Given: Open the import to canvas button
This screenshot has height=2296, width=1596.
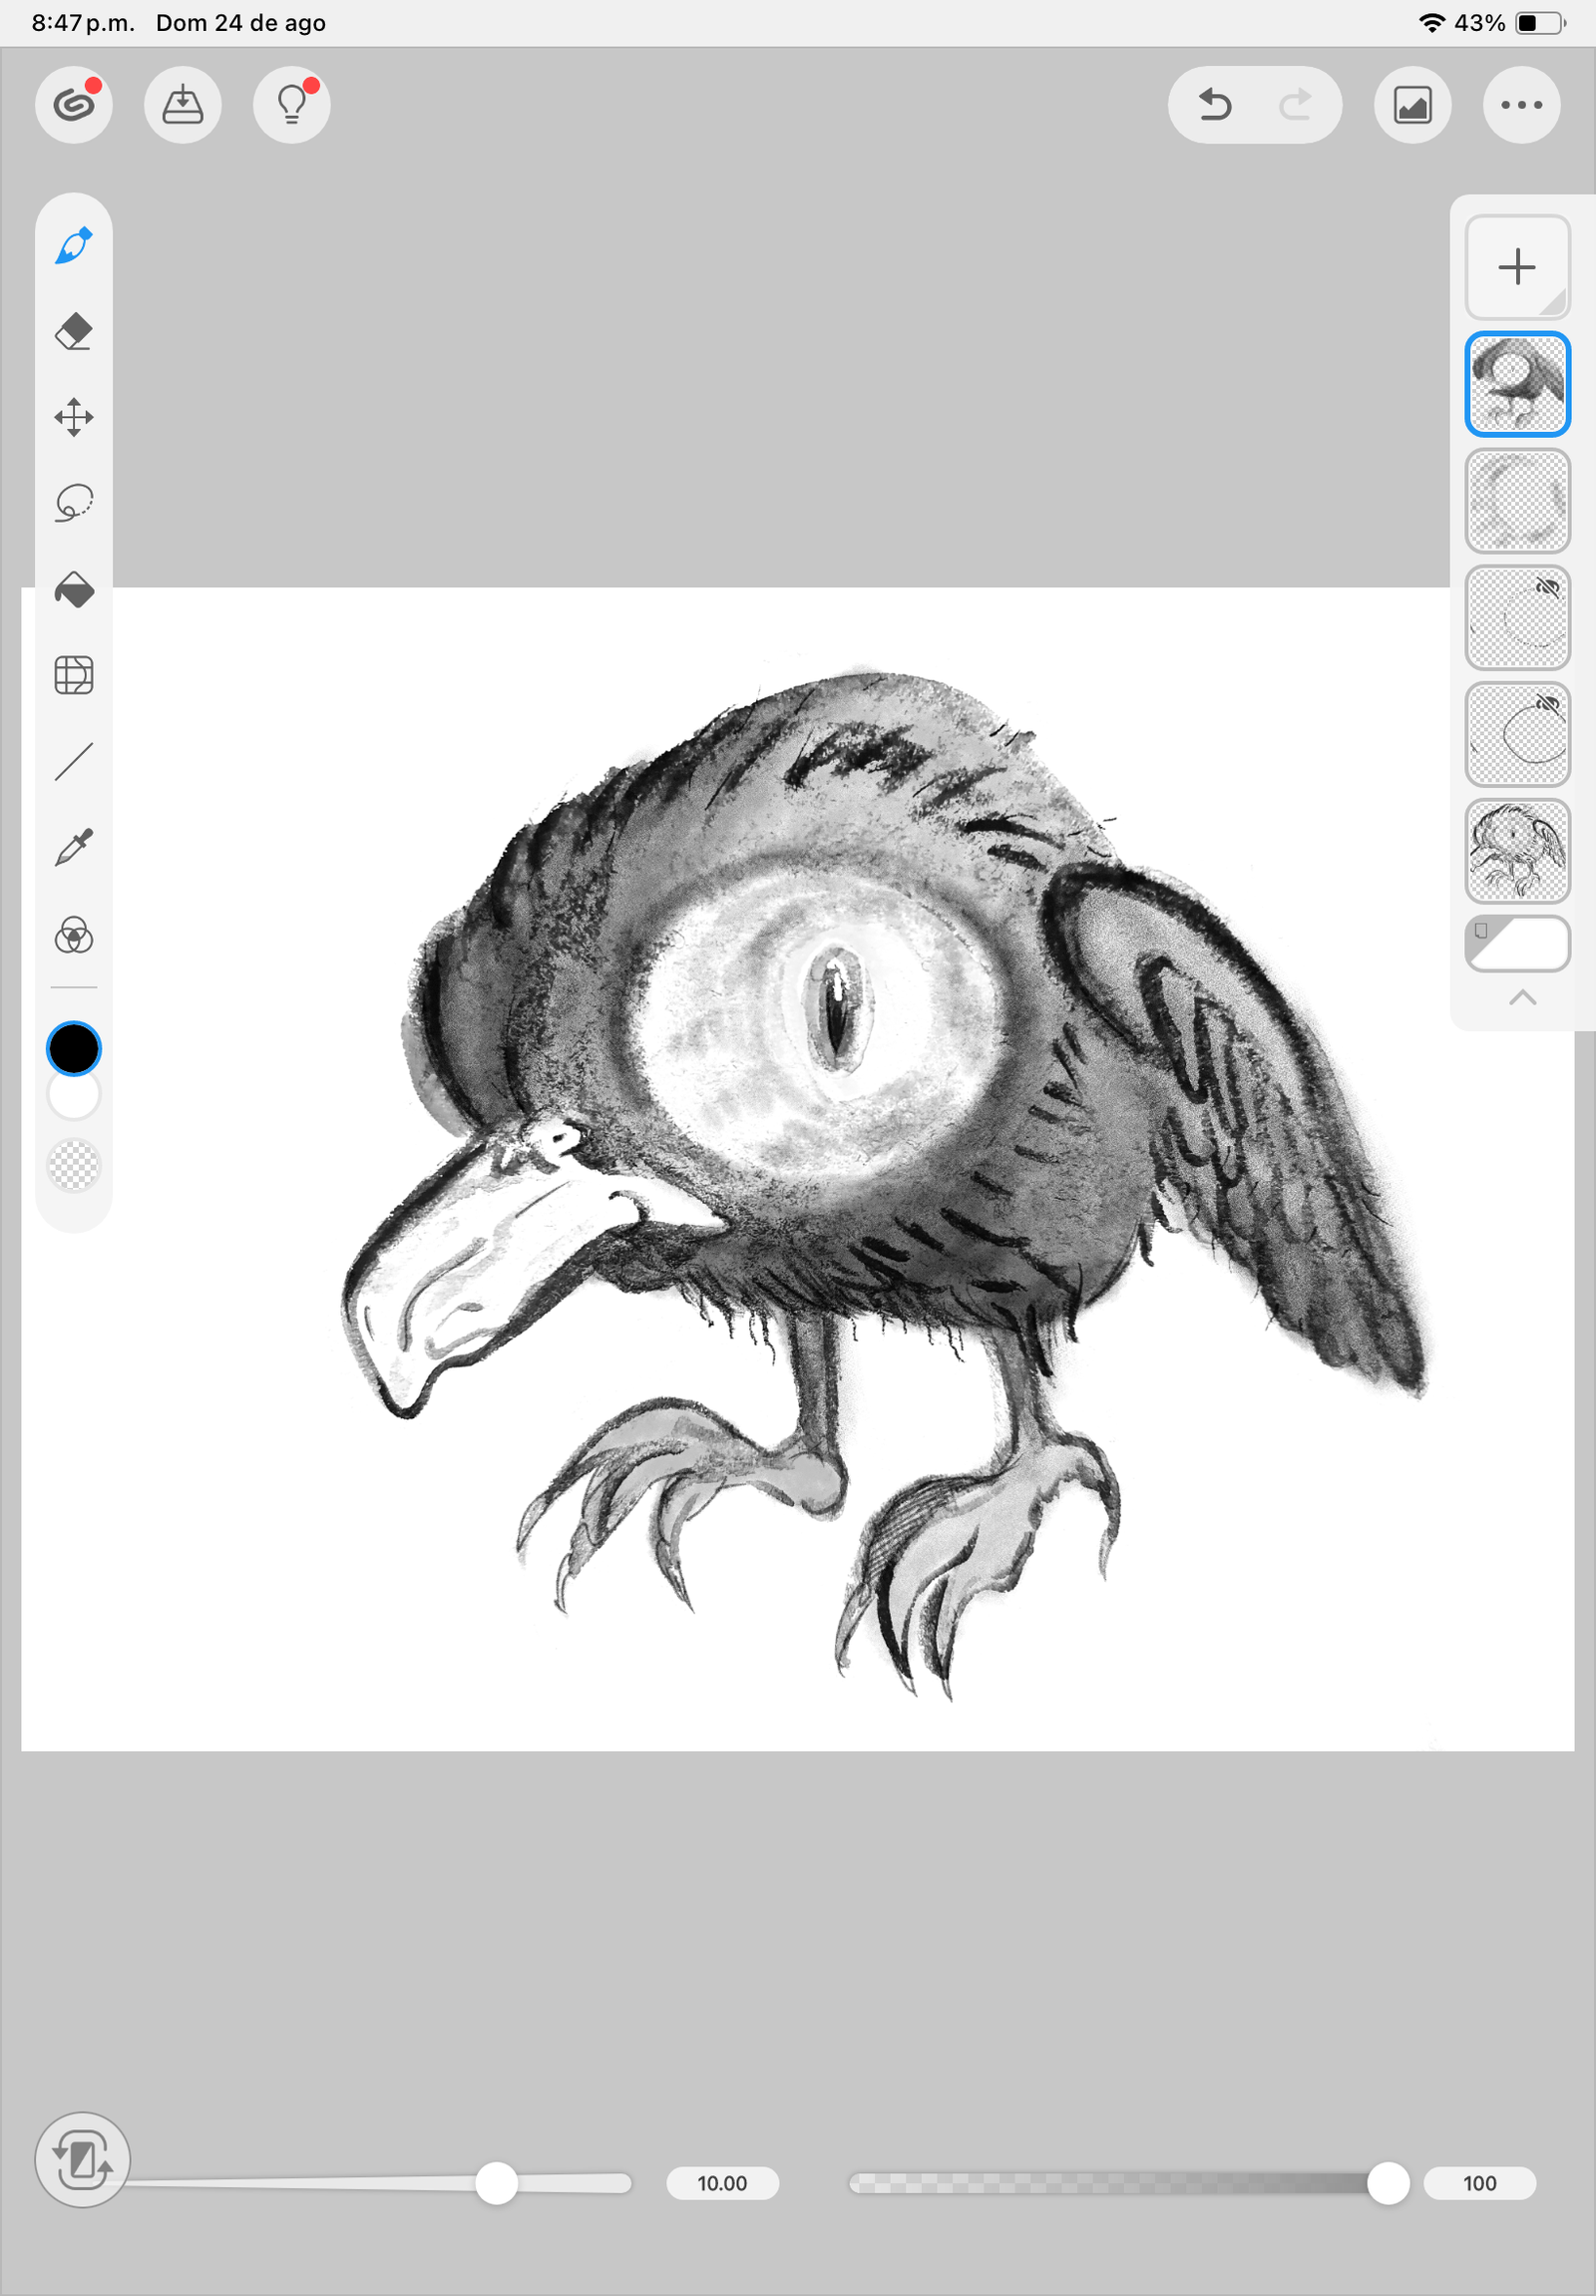Looking at the screenshot, I should coord(183,105).
